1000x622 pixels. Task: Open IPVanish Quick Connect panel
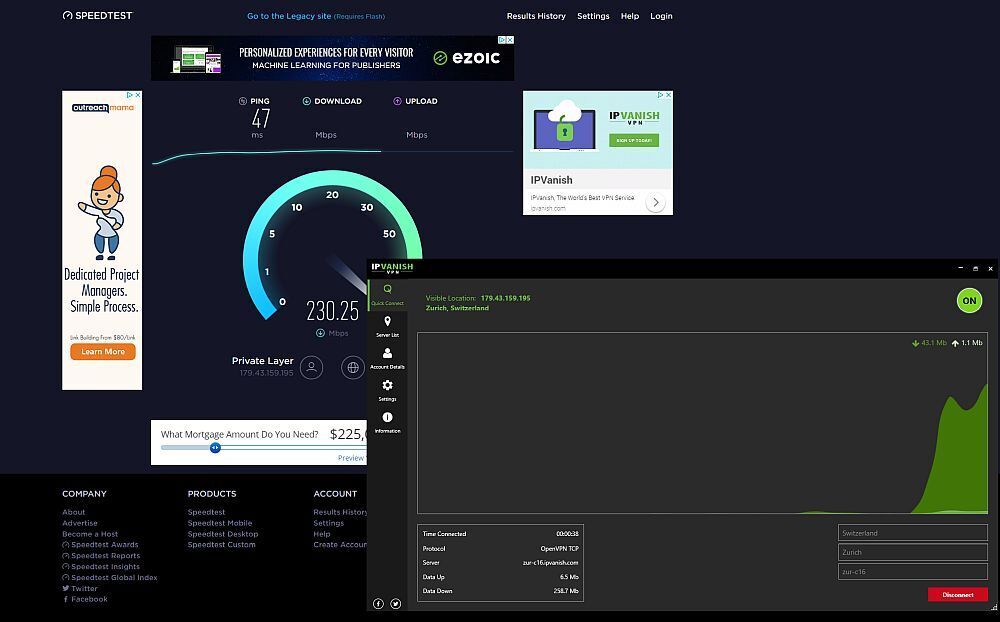(x=387, y=294)
